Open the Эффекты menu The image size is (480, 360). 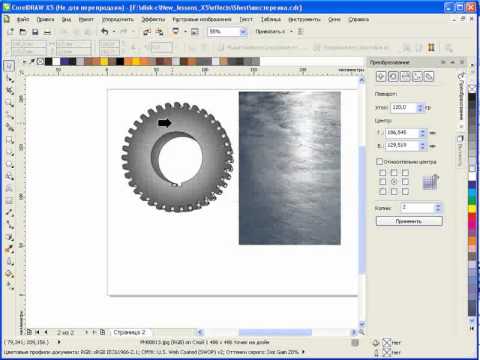coord(153,20)
